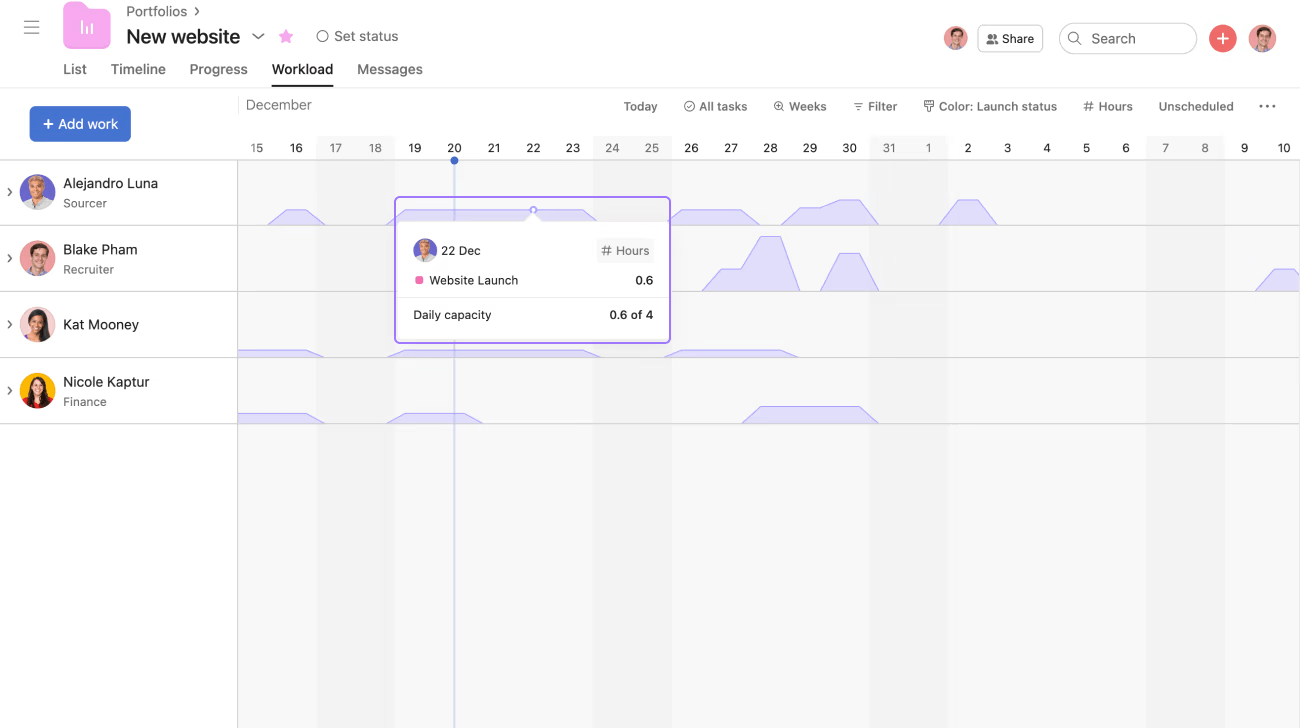Image resolution: width=1300 pixels, height=728 pixels.
Task: Click the red plus quick-add button
Action: click(x=1222, y=39)
